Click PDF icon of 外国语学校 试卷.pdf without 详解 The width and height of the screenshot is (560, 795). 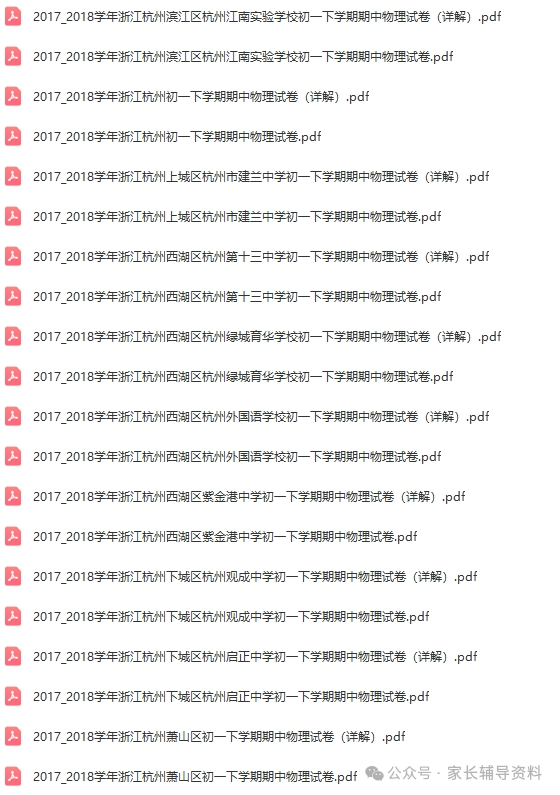[13, 456]
